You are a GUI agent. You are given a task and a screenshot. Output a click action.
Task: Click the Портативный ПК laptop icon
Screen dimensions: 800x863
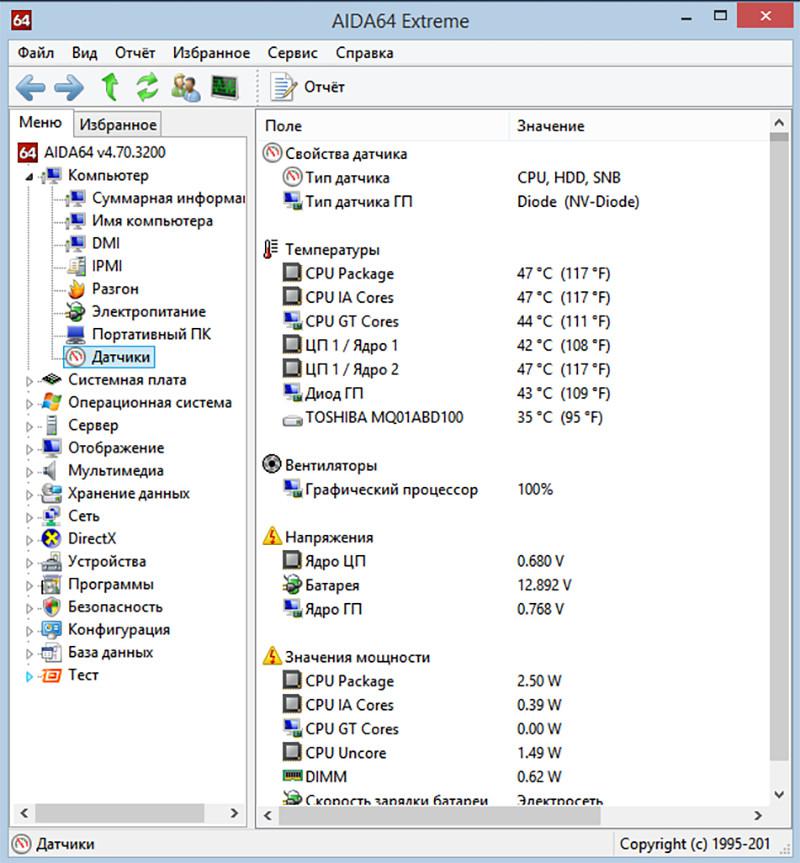76,334
